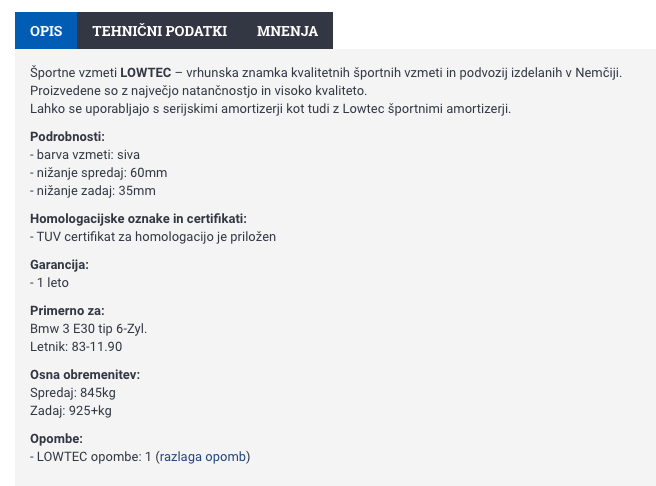Click the nižanje spredaj: 60mm line
Viewport: 656px width, 486px height.
(92, 173)
